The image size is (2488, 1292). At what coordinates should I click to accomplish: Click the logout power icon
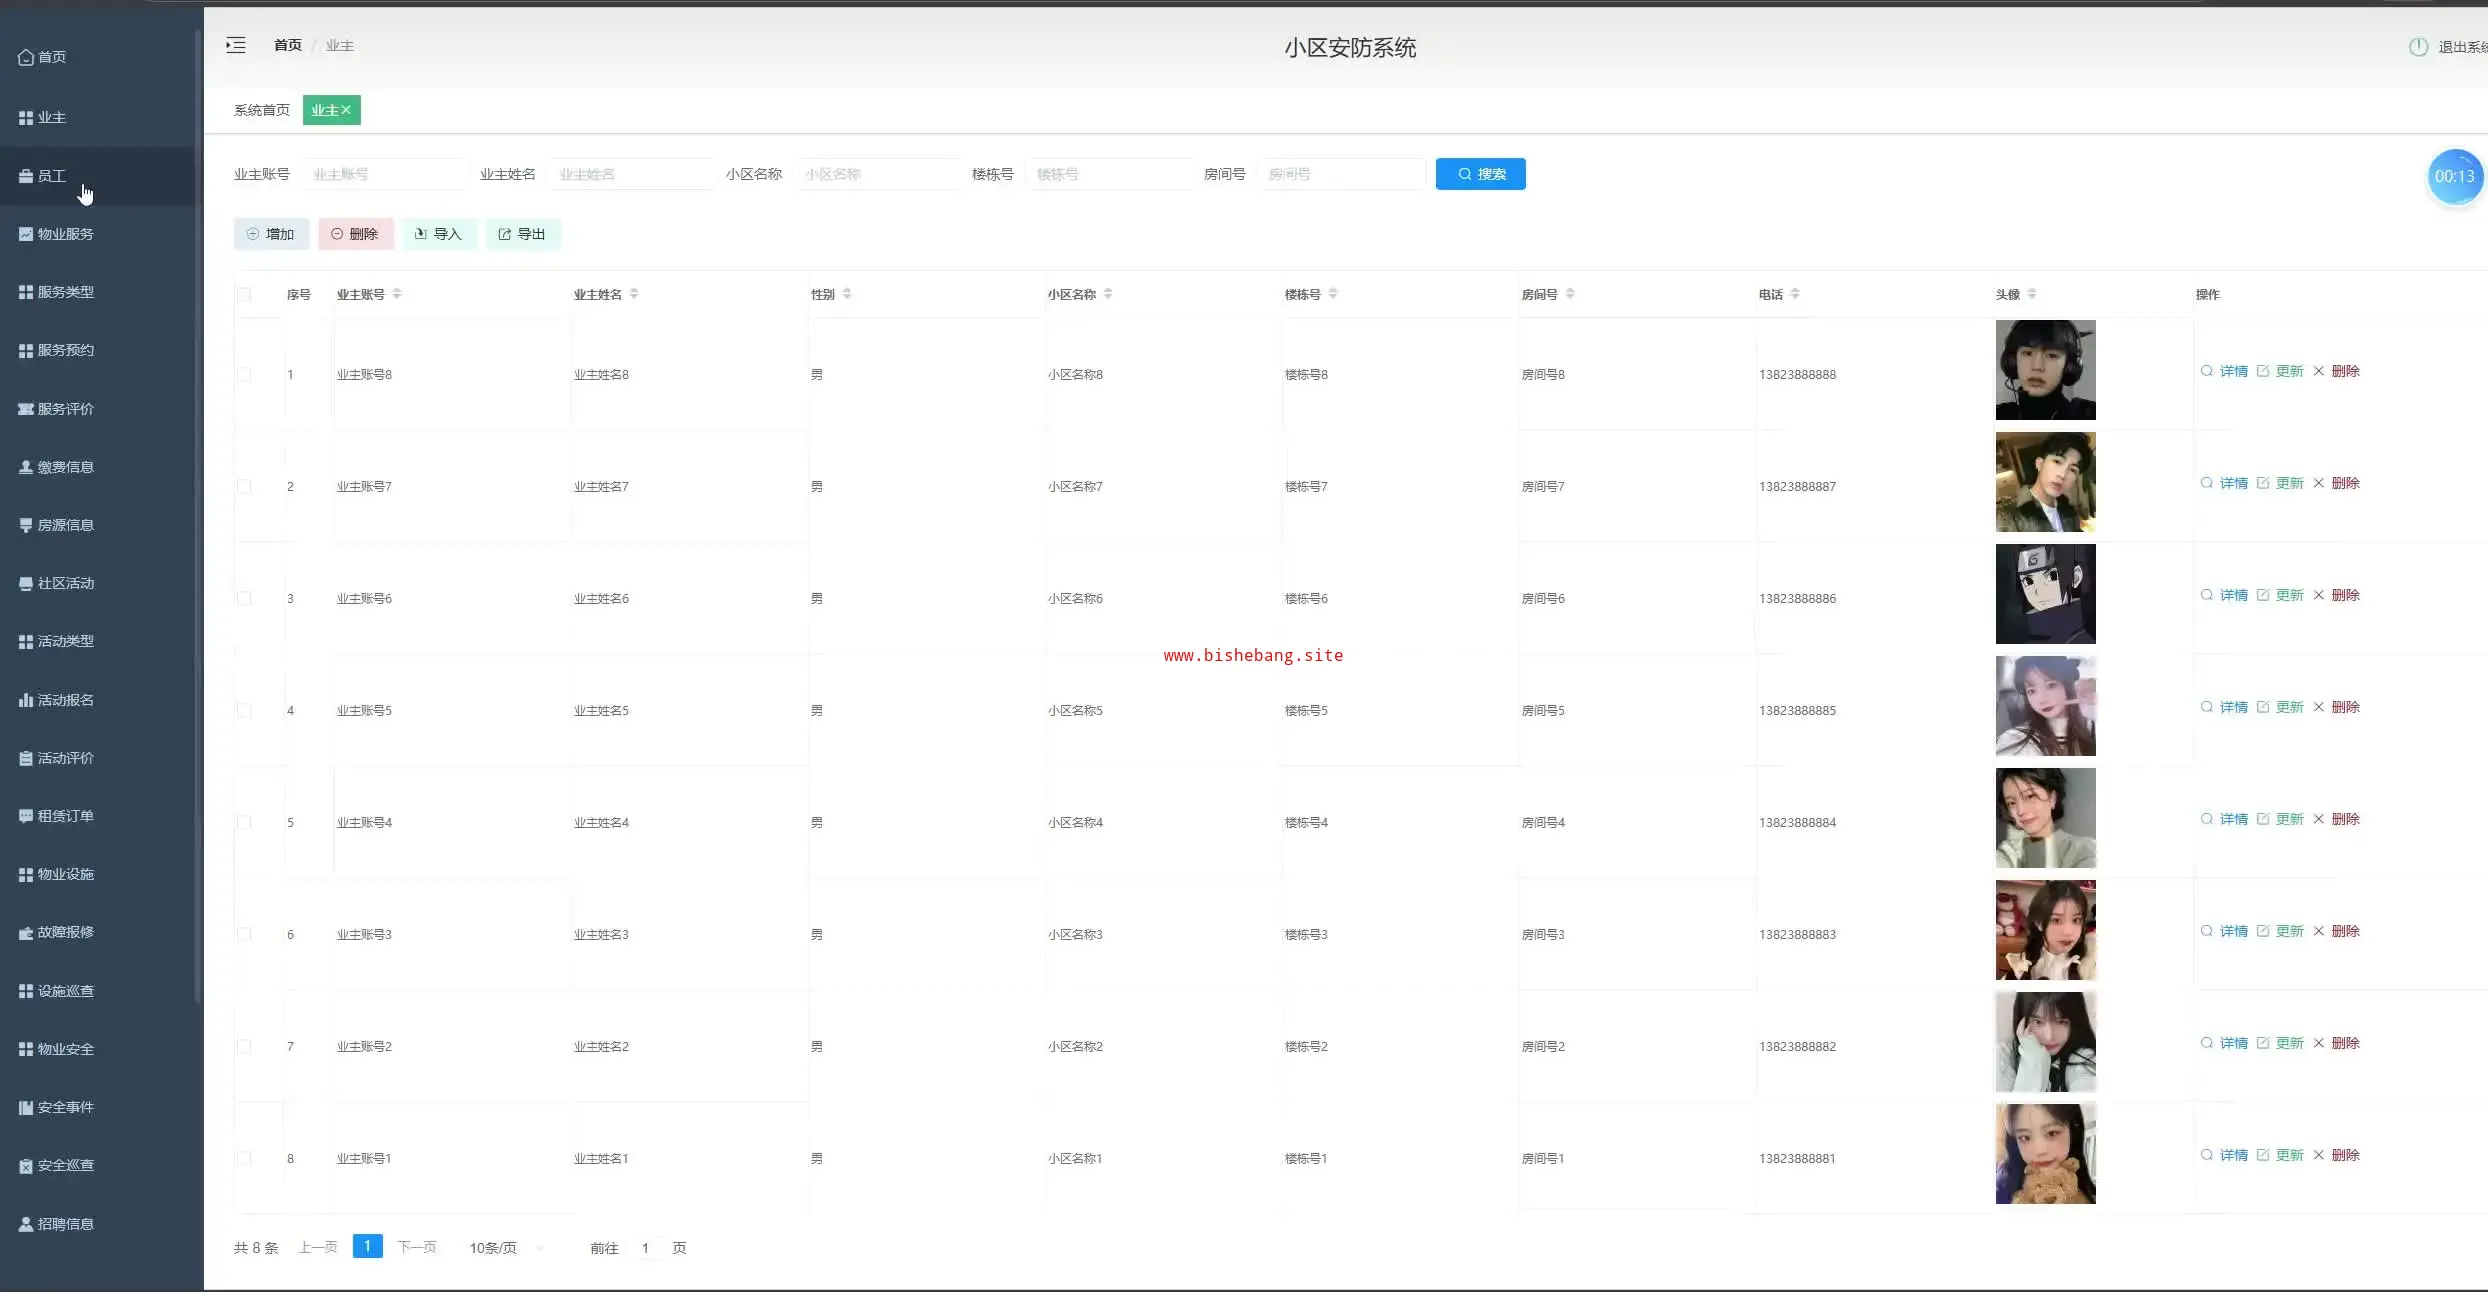click(x=2418, y=47)
